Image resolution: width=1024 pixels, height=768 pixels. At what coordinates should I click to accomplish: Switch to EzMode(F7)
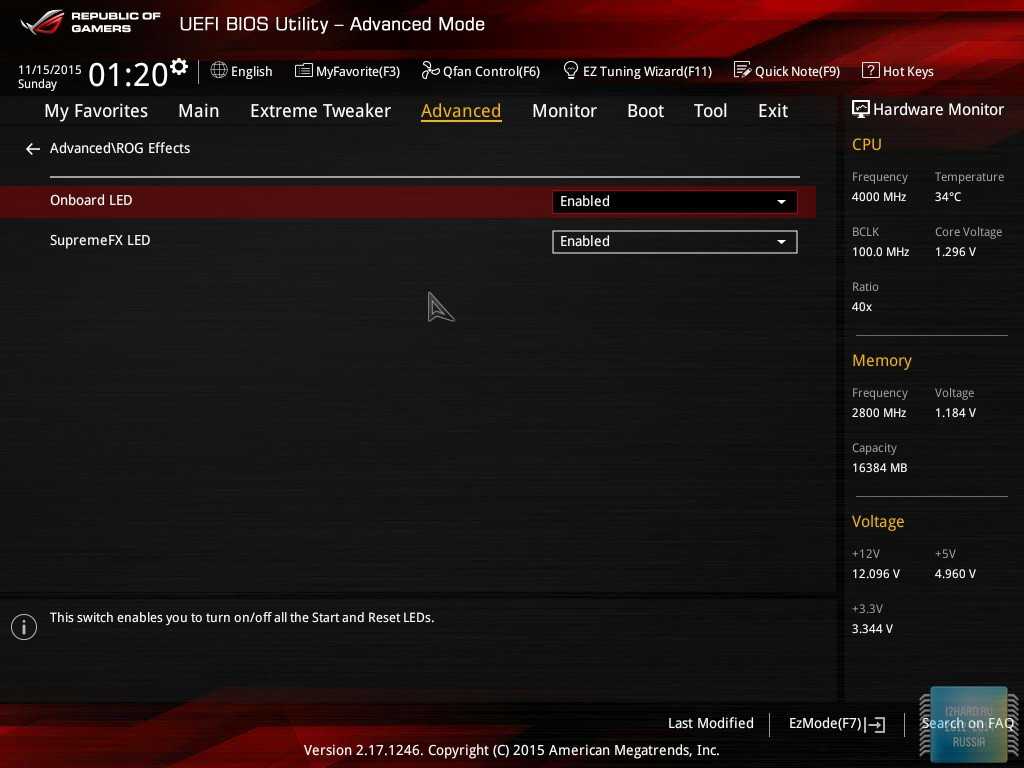coord(836,724)
